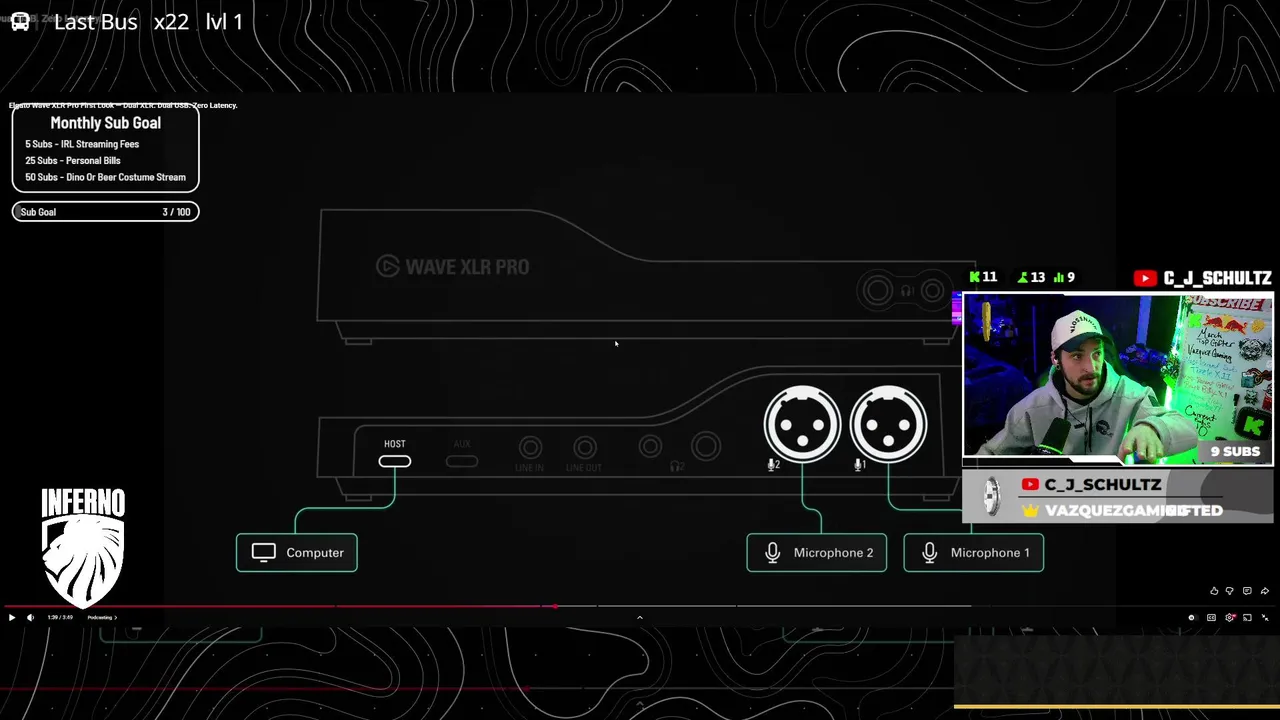Expand the Podcasting chapter list
The image size is (1280, 720).
102,618
